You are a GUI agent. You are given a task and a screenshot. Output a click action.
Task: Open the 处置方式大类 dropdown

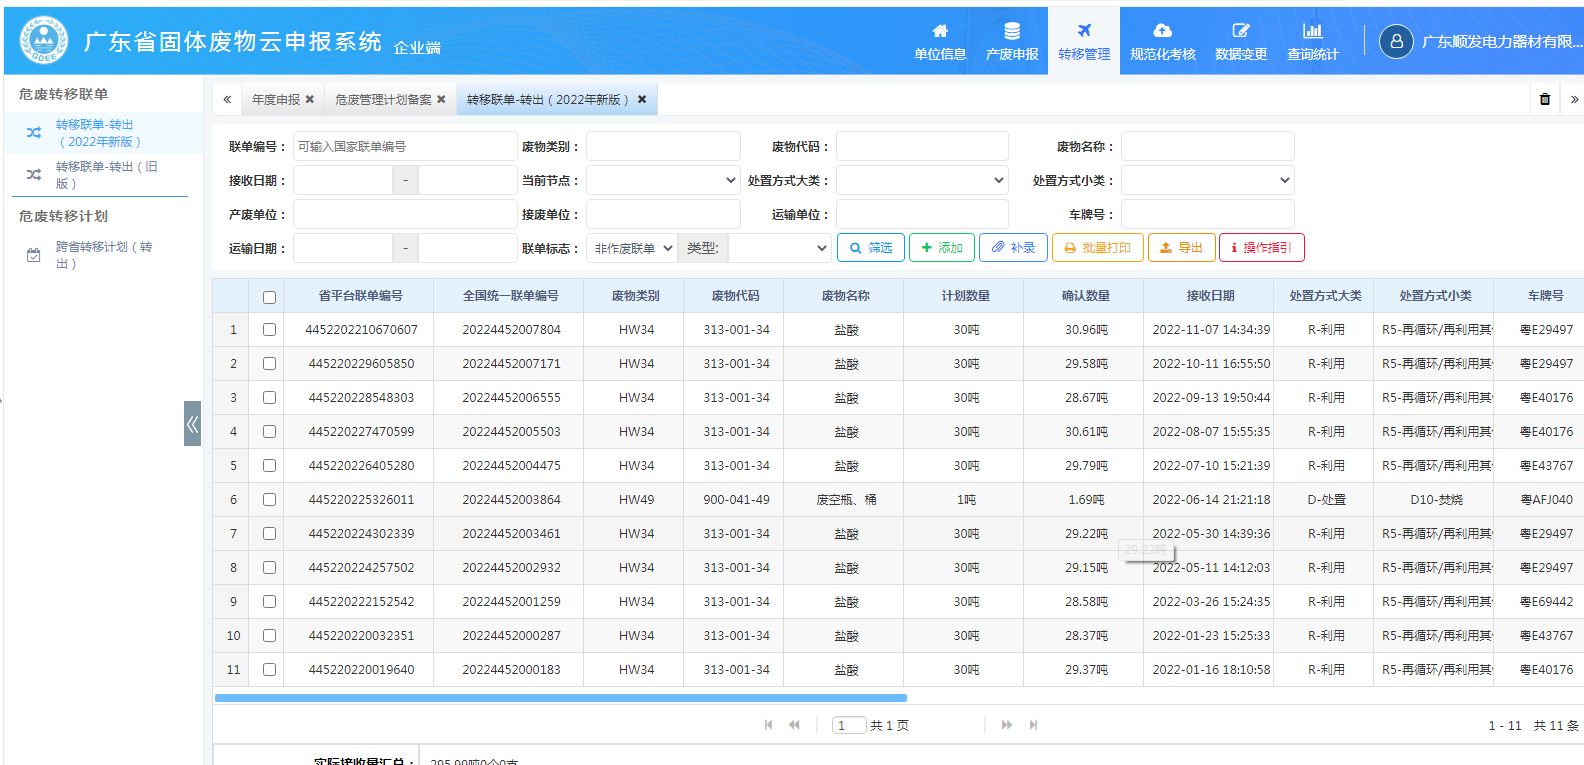click(x=922, y=181)
